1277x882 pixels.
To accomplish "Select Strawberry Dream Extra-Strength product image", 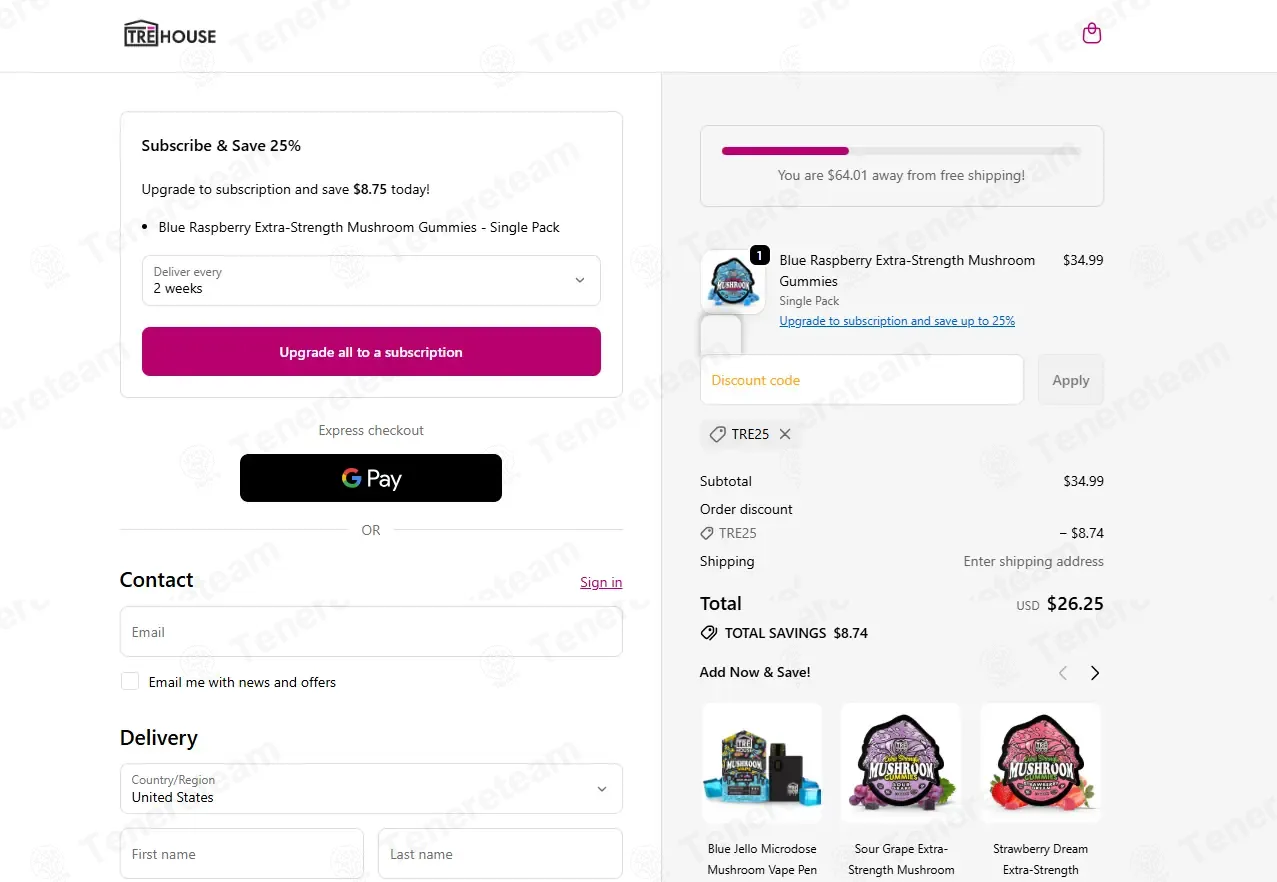I will [x=1041, y=762].
